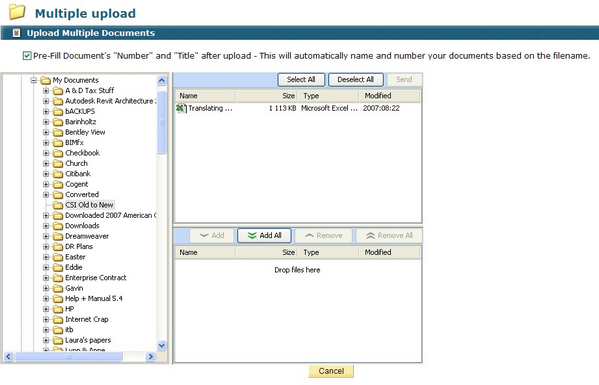
Task: Click the My Documents folder icon
Action: point(45,80)
